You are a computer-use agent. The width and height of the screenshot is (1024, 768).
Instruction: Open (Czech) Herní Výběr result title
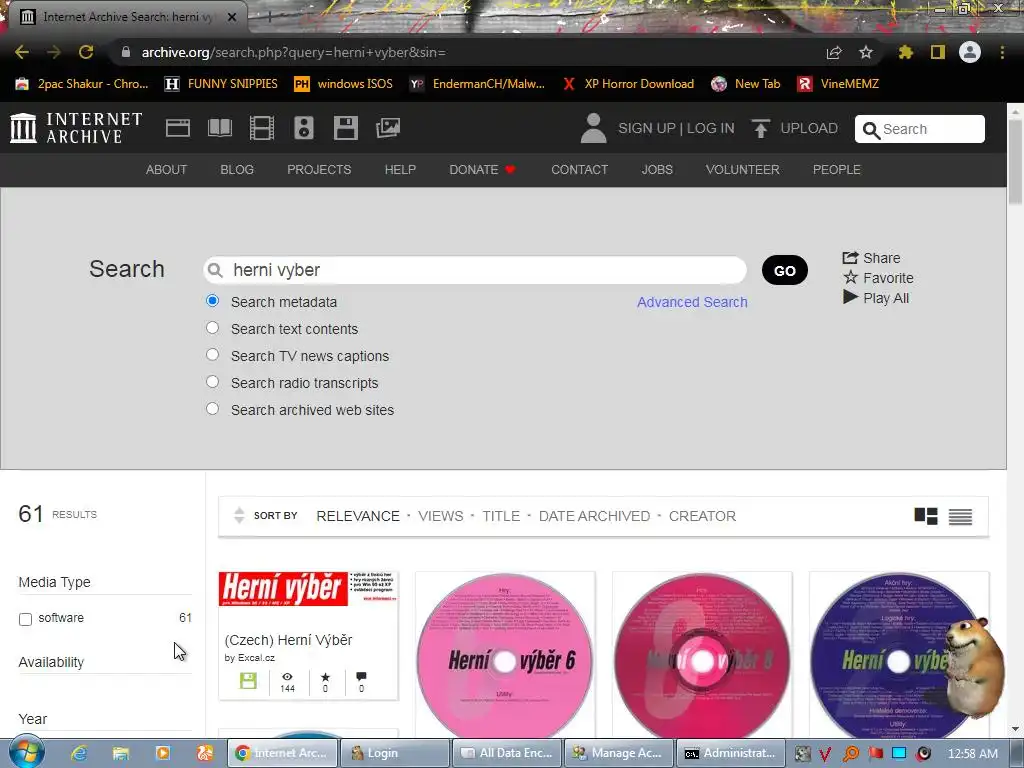coord(288,640)
